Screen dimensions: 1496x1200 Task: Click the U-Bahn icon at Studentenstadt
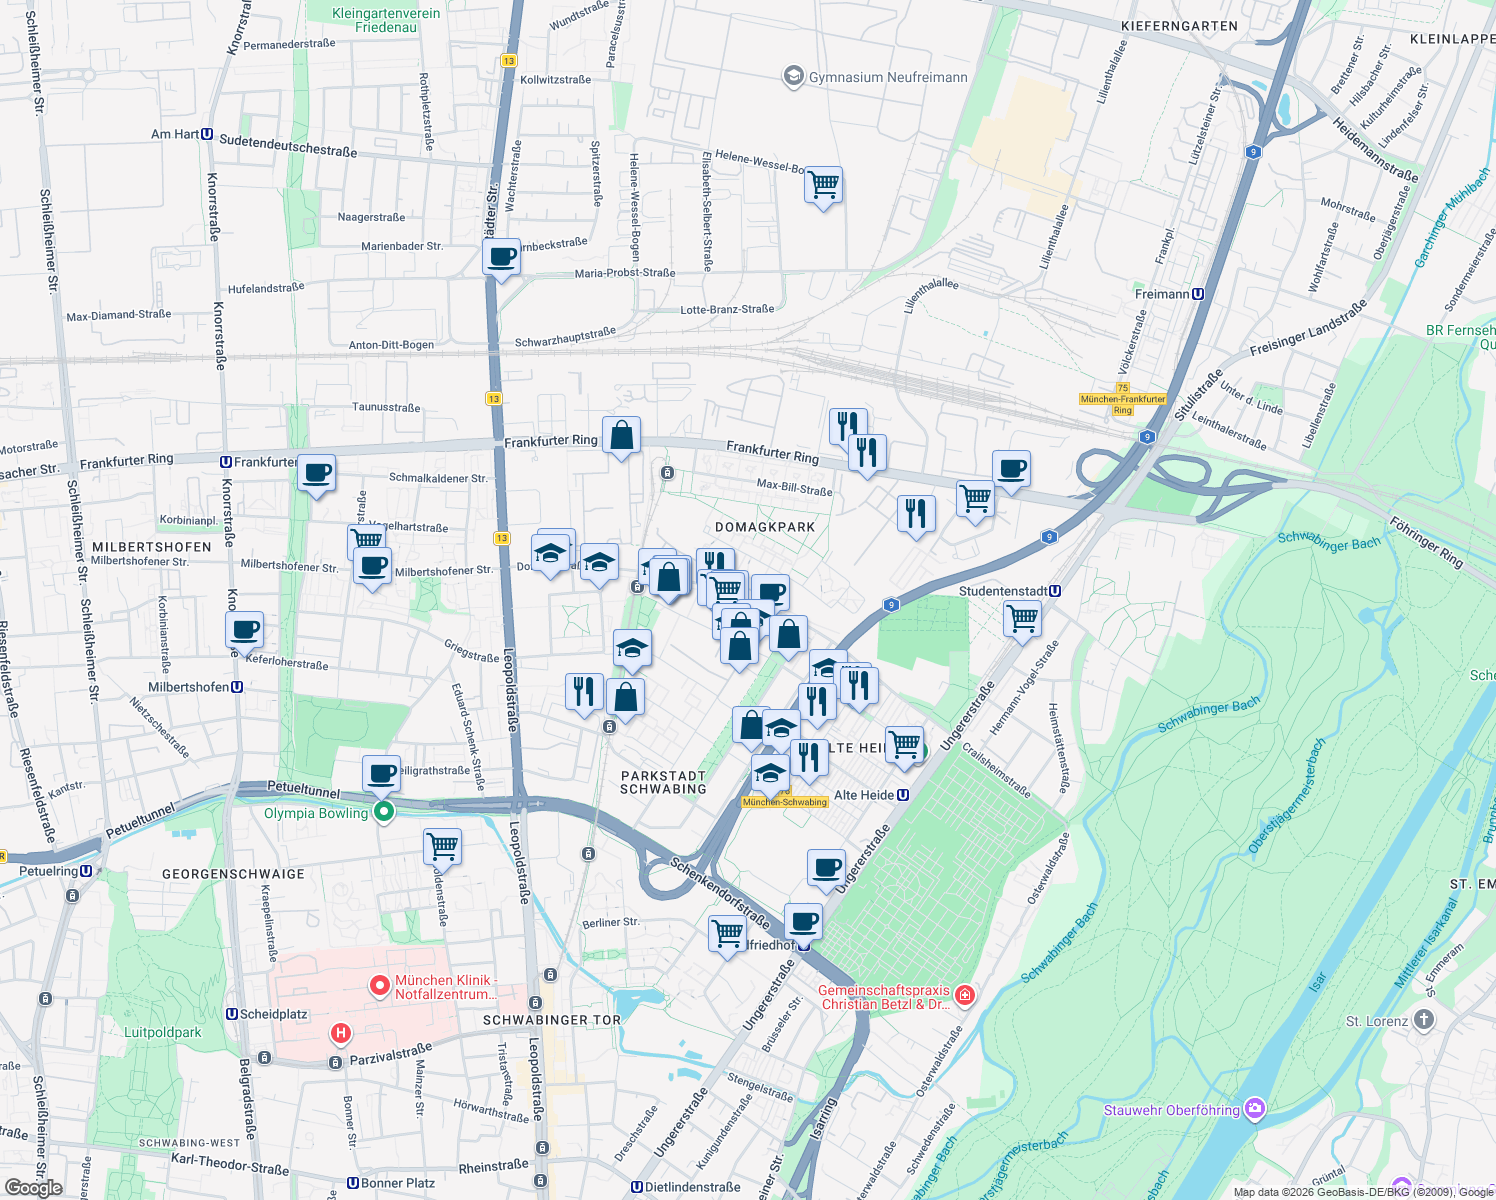pos(1054,591)
